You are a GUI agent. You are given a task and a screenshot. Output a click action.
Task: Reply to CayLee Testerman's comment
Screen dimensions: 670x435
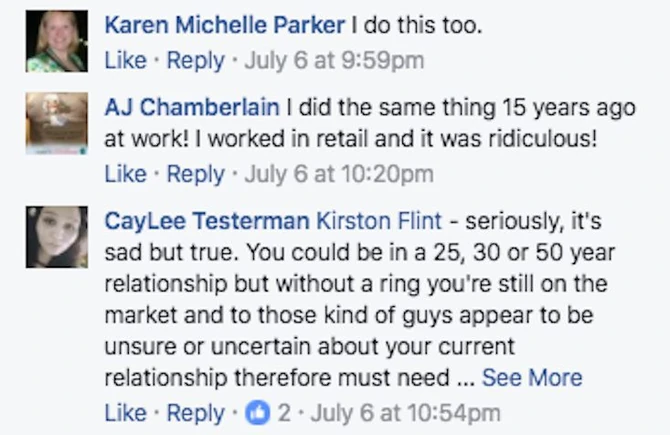click(x=196, y=412)
